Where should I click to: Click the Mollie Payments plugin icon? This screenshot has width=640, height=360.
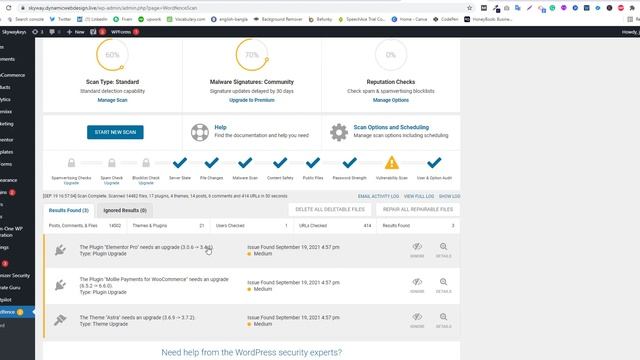60,285
